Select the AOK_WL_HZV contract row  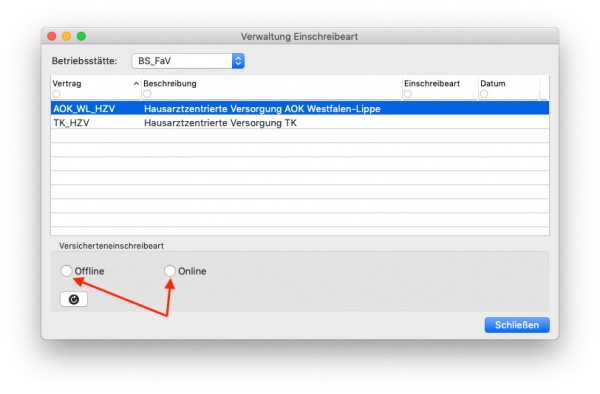[x=300, y=109]
